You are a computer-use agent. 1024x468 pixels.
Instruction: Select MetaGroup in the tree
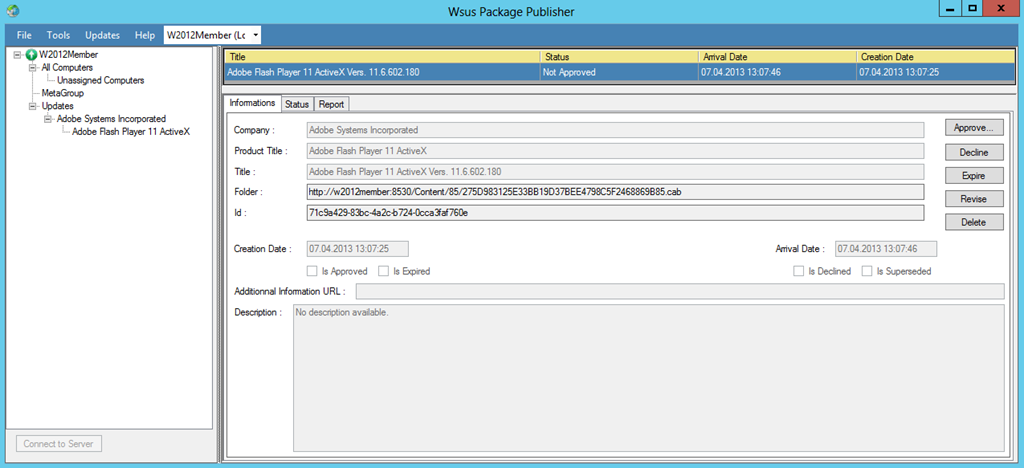[63, 93]
